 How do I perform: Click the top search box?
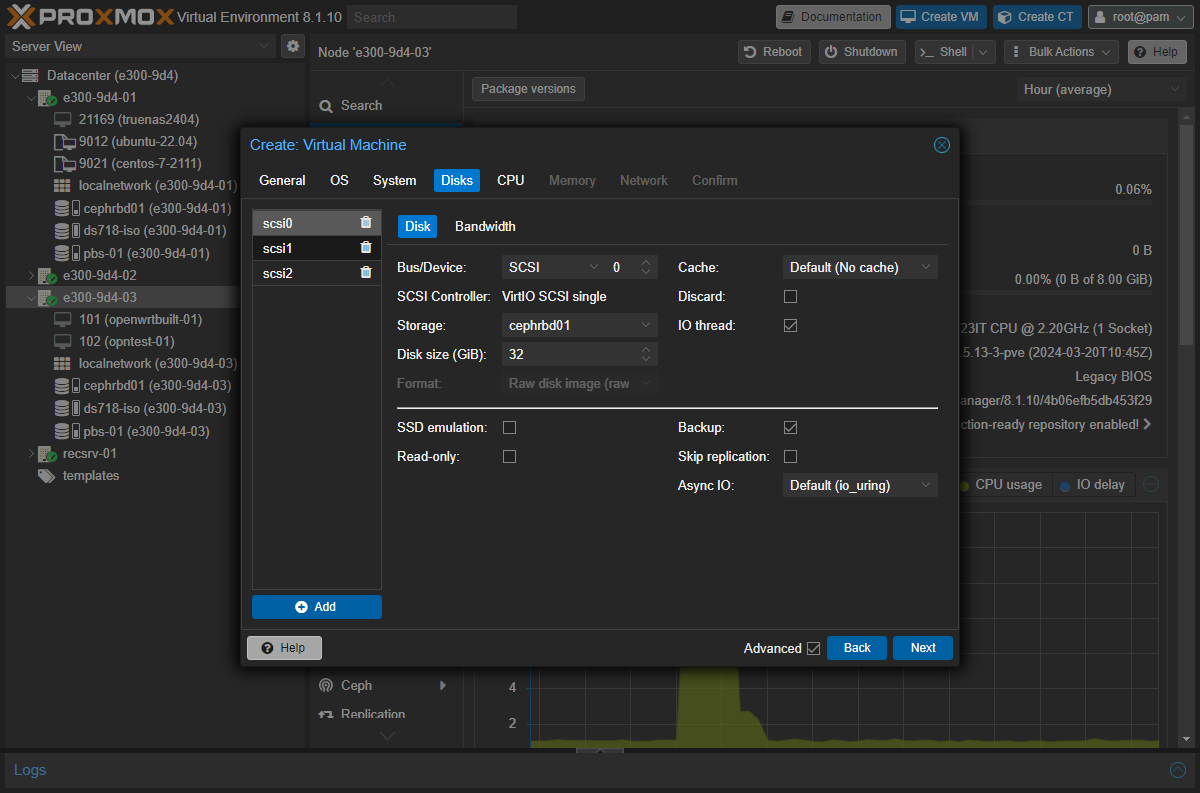(433, 17)
